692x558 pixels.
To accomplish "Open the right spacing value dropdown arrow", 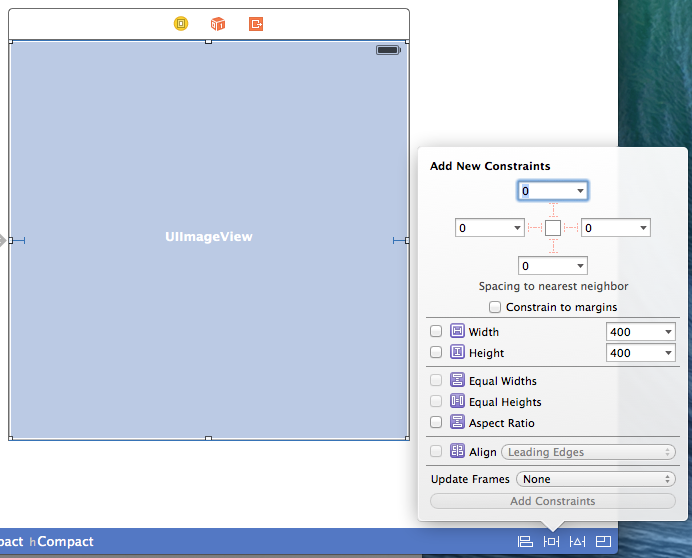I will (x=643, y=228).
